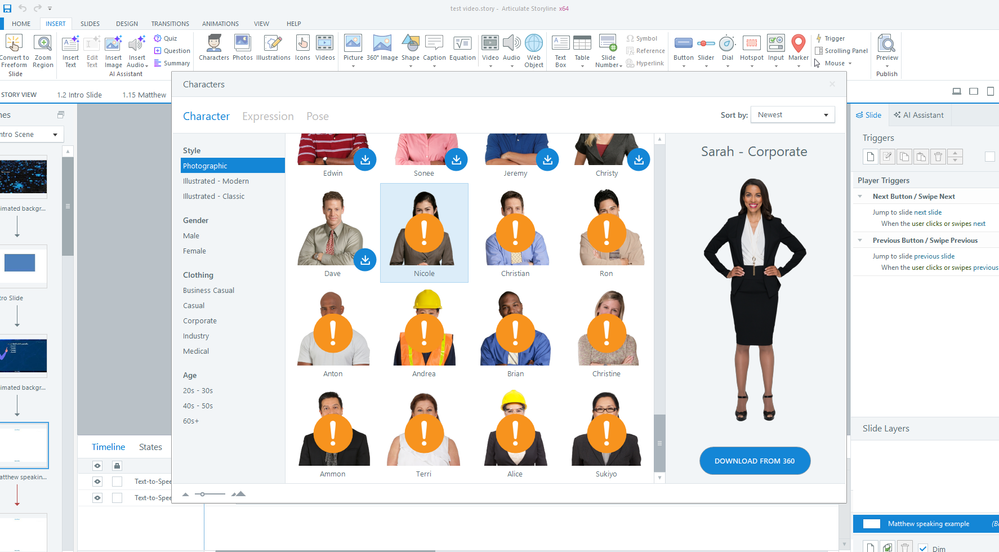This screenshot has width=999, height=552.
Task: Select the Nicole character thumbnail
Action: [x=424, y=233]
